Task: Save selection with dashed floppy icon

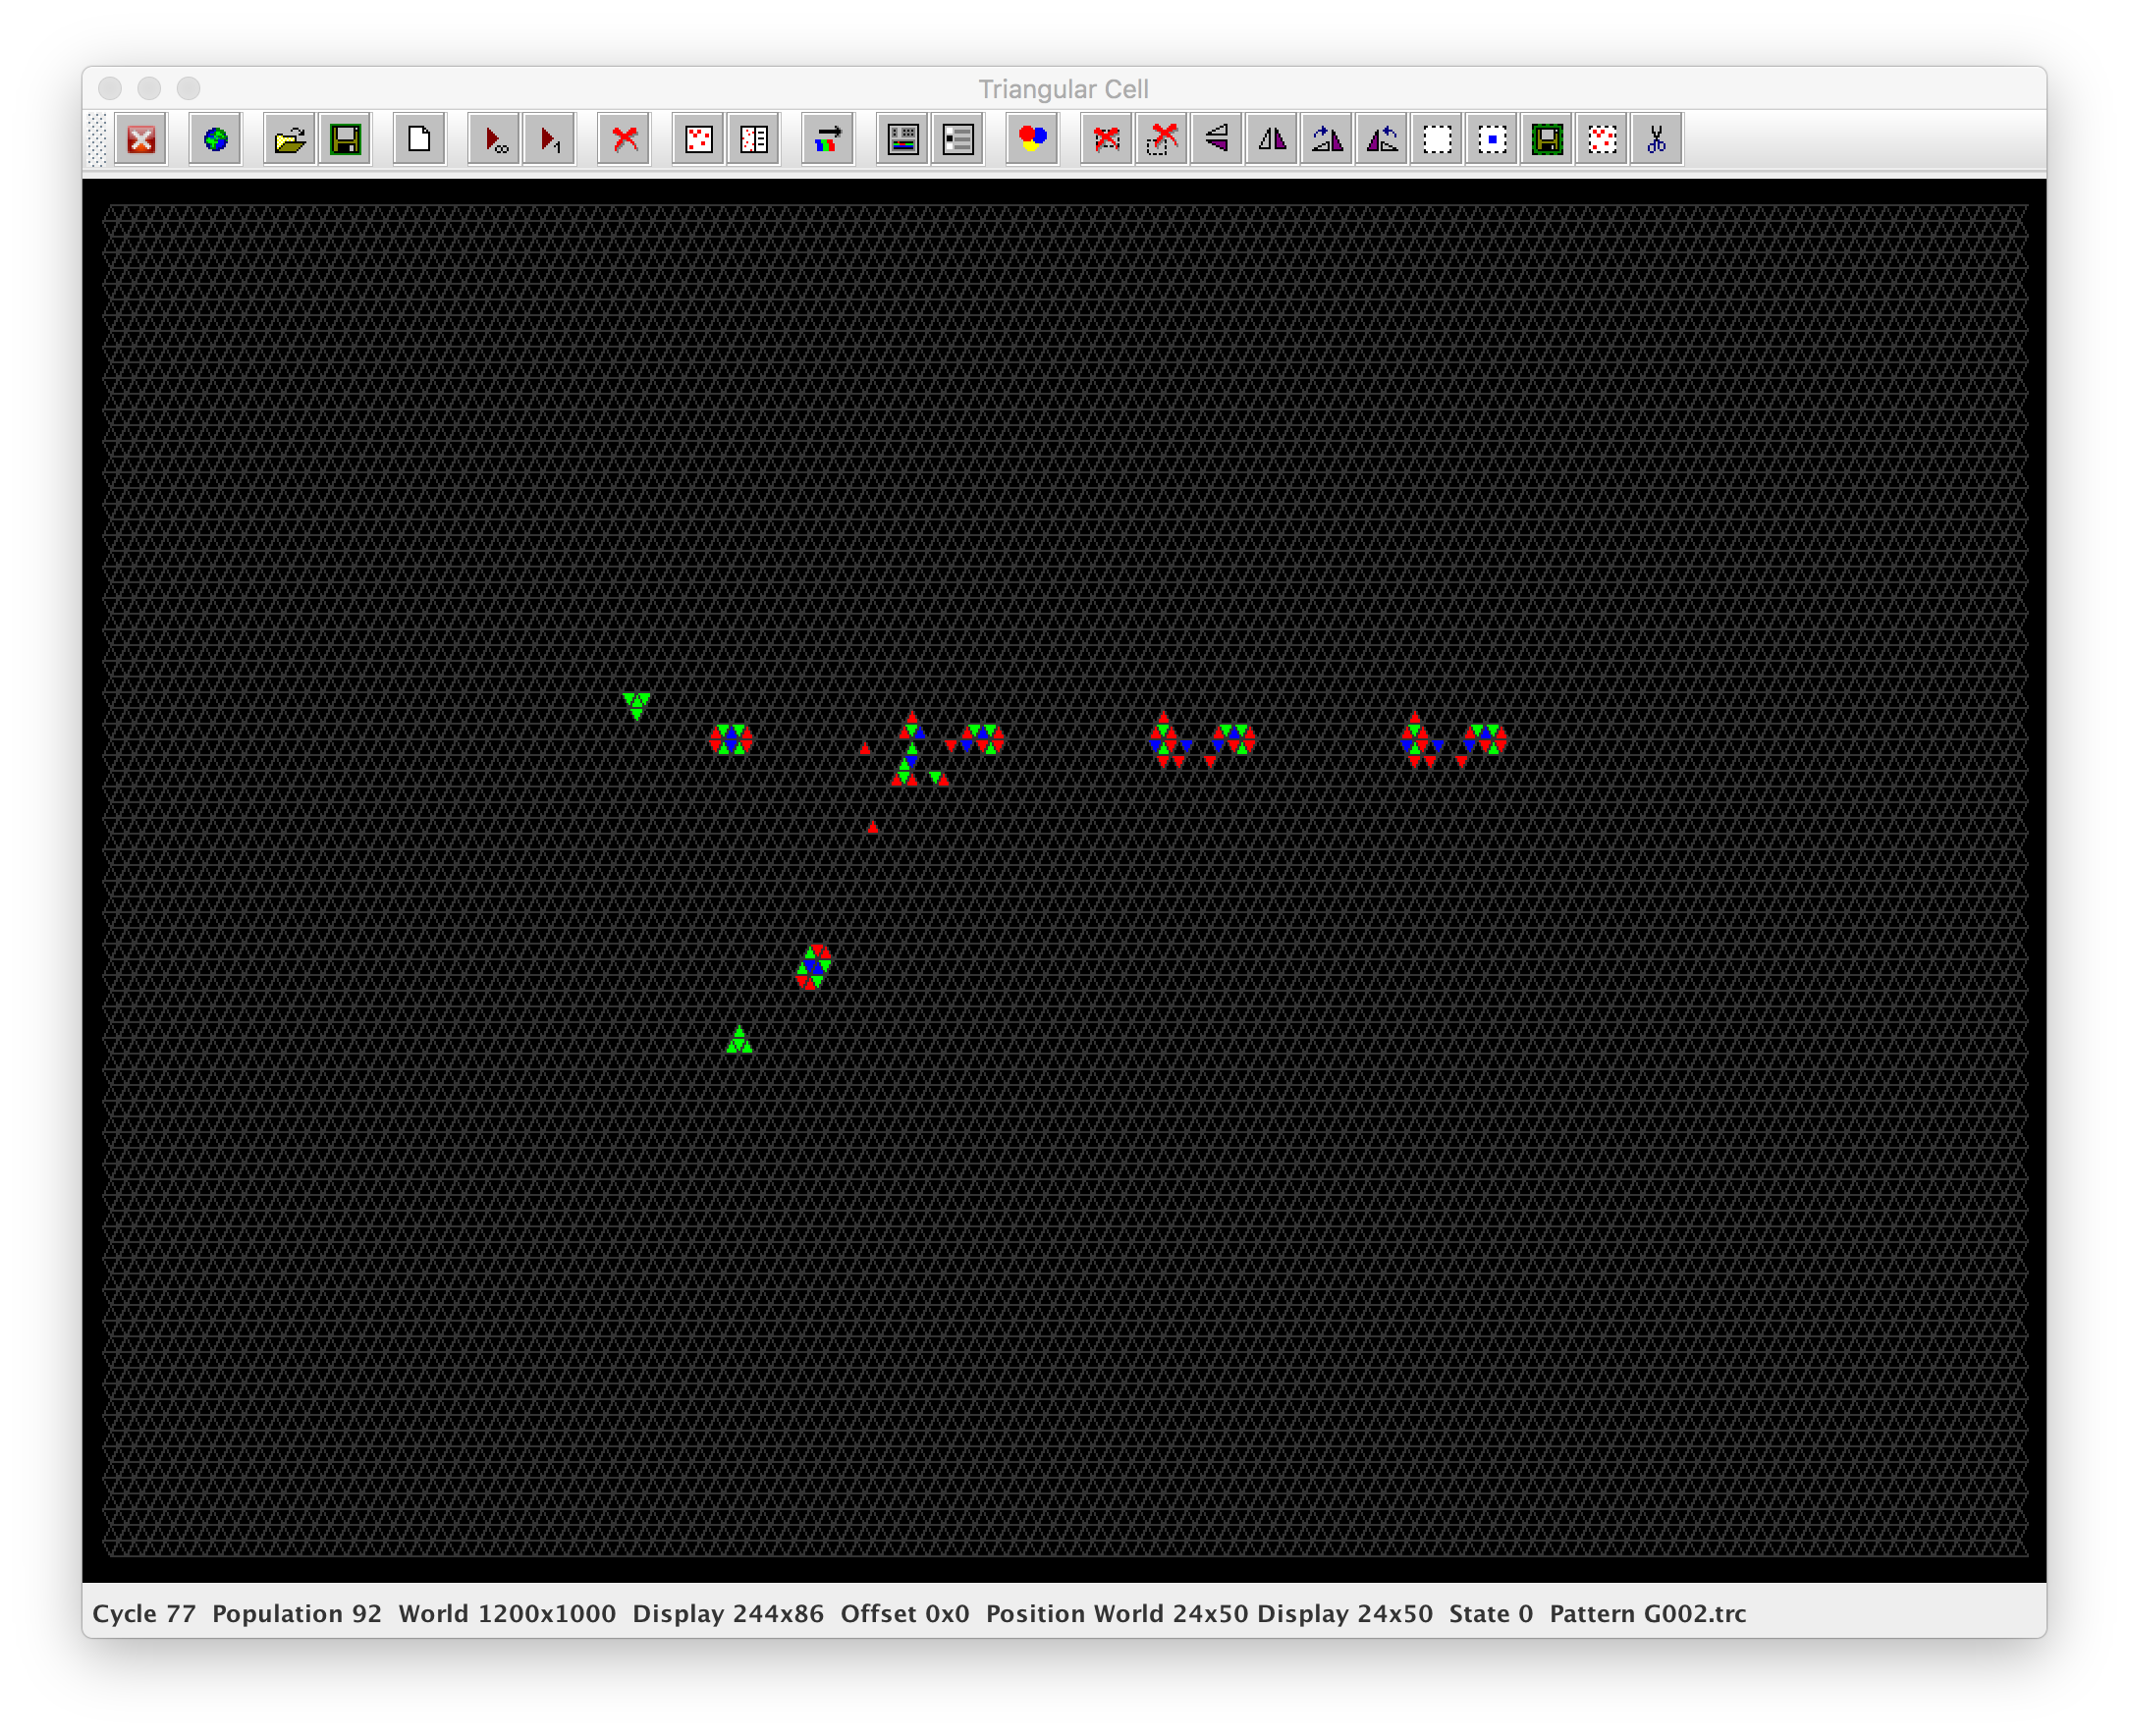Action: pos(1547,139)
